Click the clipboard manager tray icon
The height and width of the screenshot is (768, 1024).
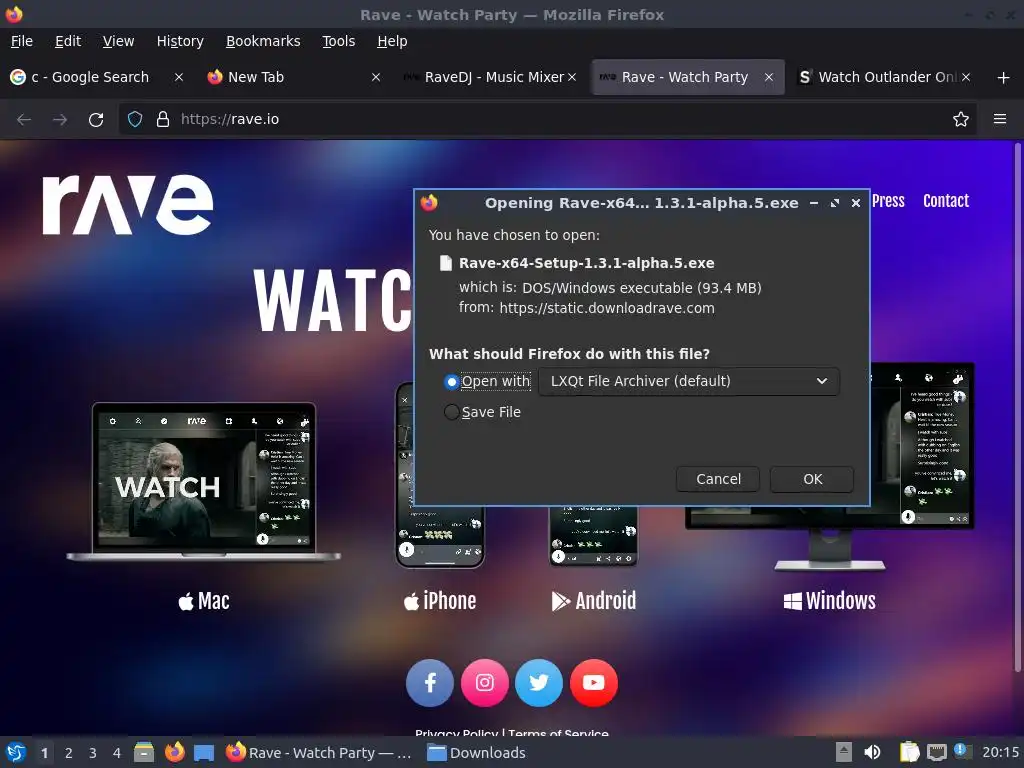coord(909,752)
